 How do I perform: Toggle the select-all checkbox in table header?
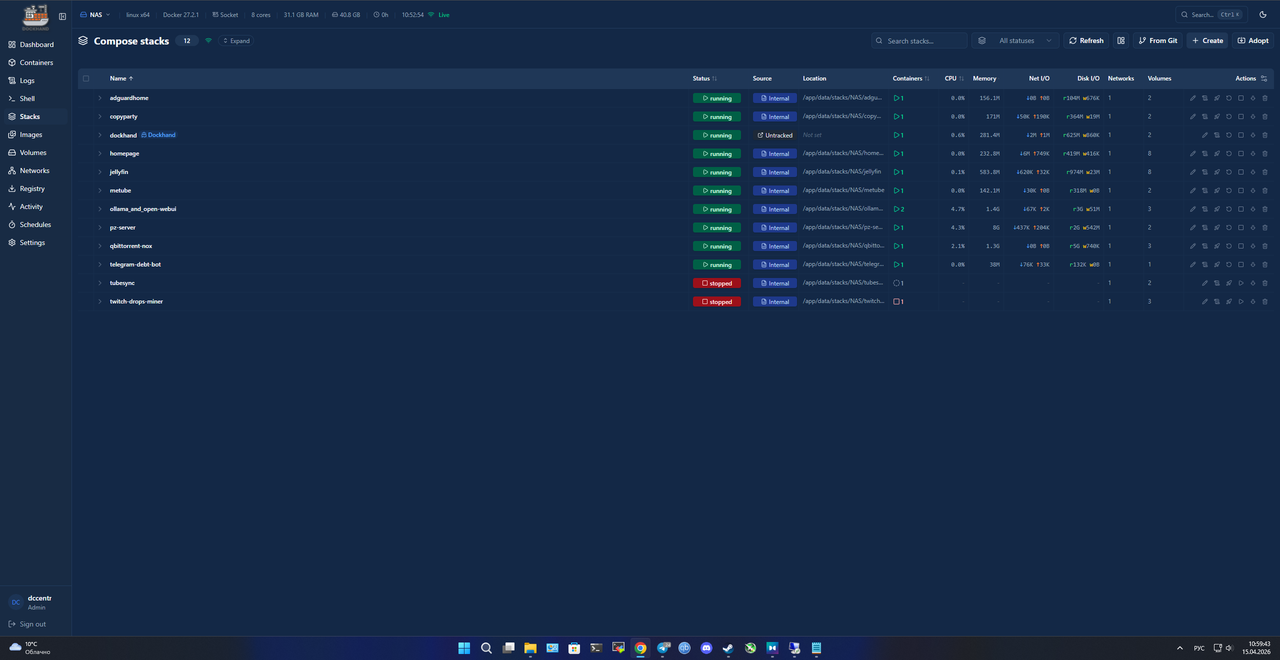pyautogui.click(x=86, y=78)
